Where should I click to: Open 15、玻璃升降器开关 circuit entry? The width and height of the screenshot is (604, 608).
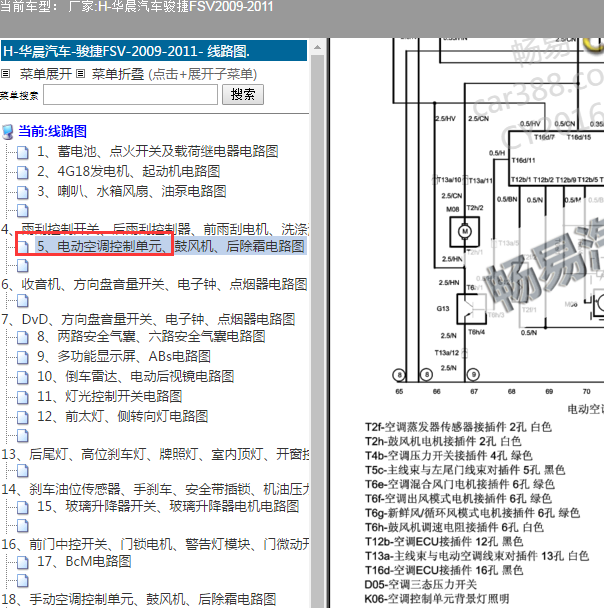tap(168, 506)
